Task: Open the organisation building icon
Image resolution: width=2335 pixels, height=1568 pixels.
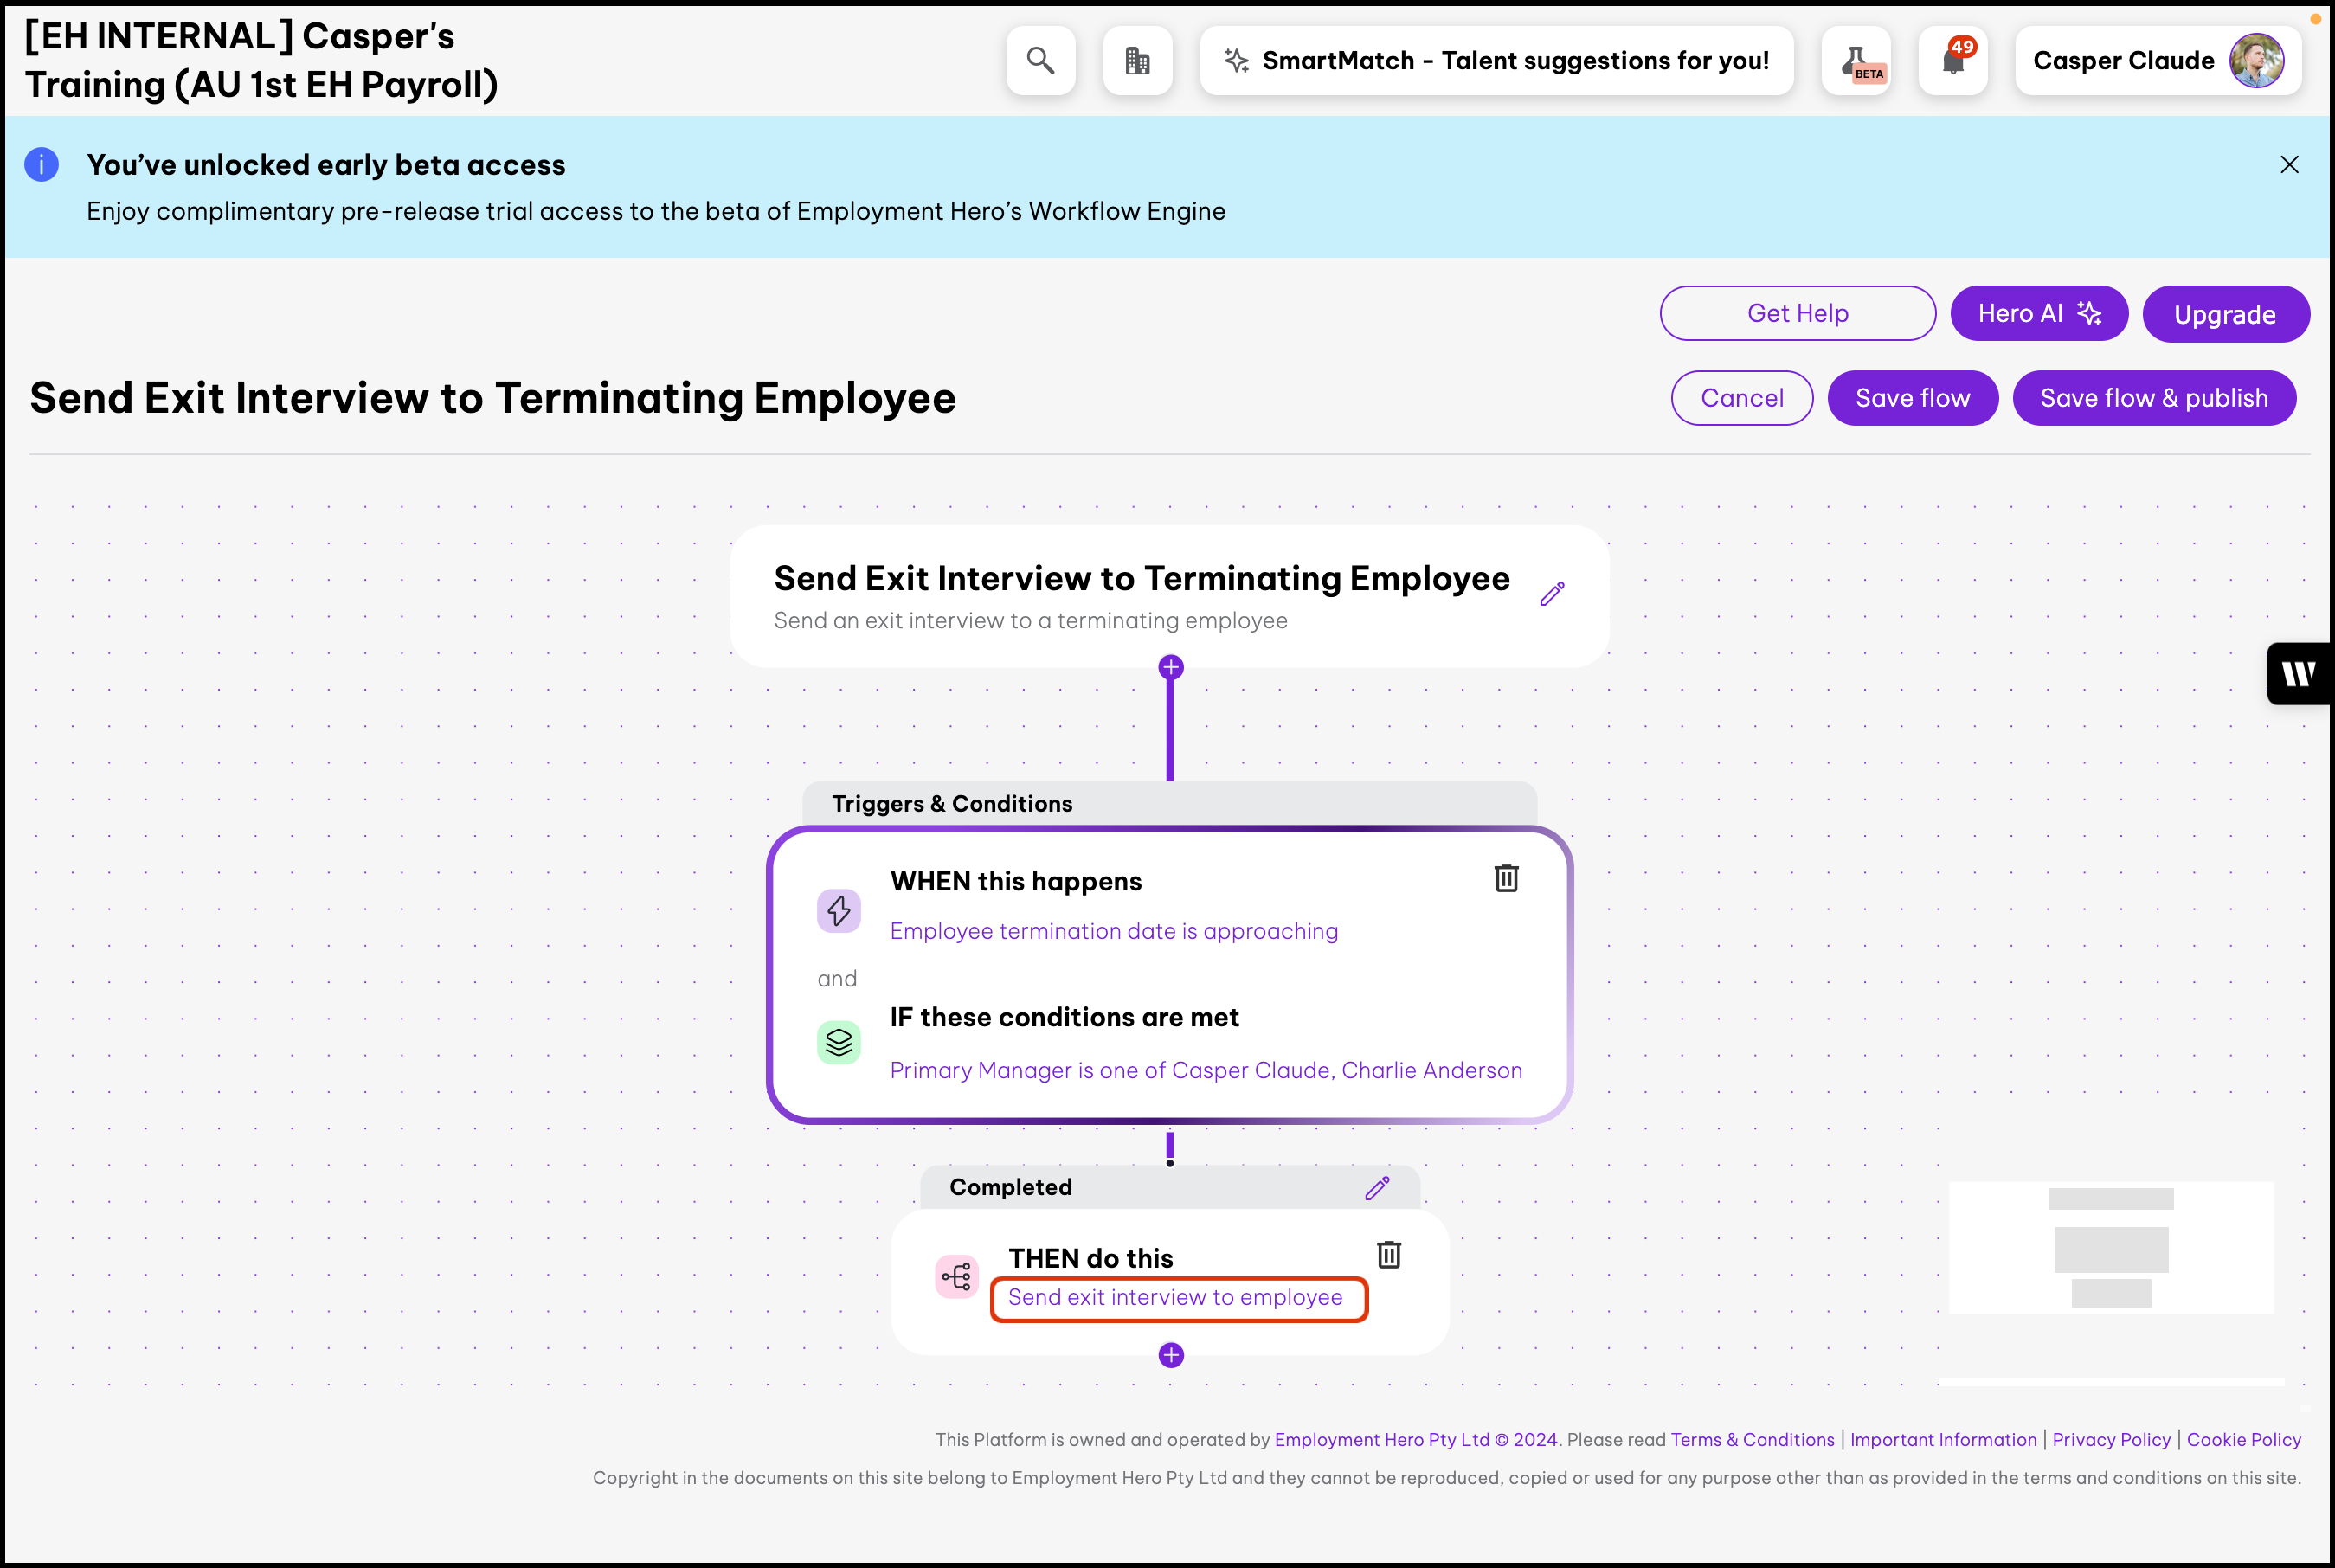Action: click(1137, 61)
